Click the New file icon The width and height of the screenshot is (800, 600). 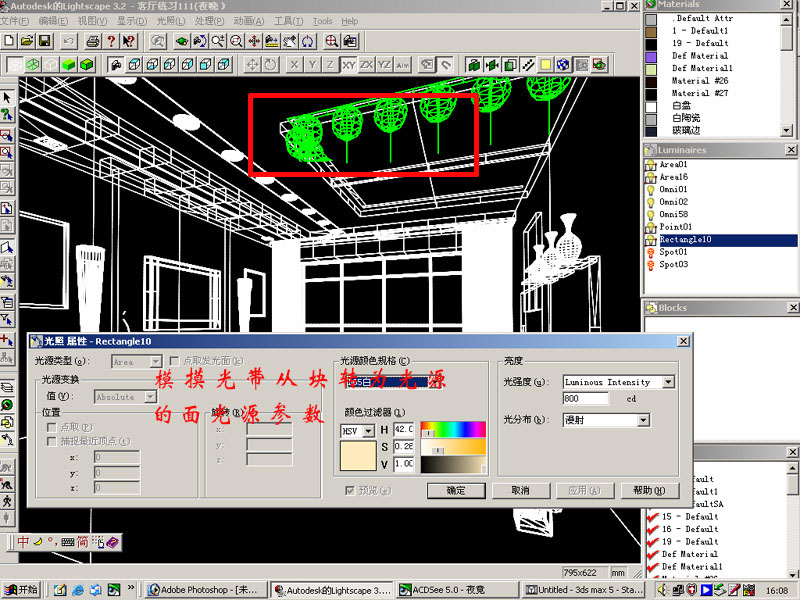click(x=9, y=41)
